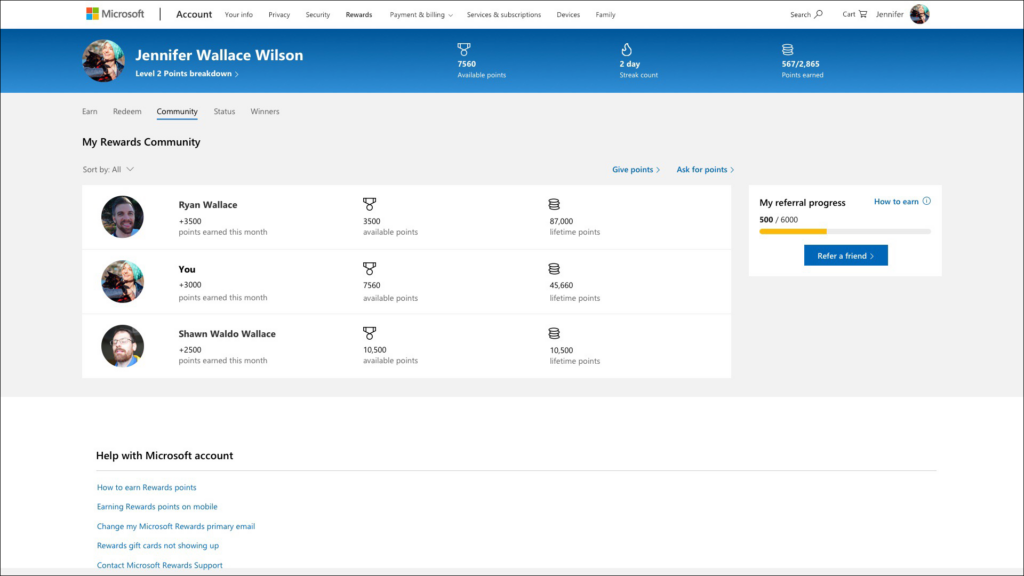Click the coins icon in the You row
Viewport: 1024px width, 576px height.
(x=554, y=268)
